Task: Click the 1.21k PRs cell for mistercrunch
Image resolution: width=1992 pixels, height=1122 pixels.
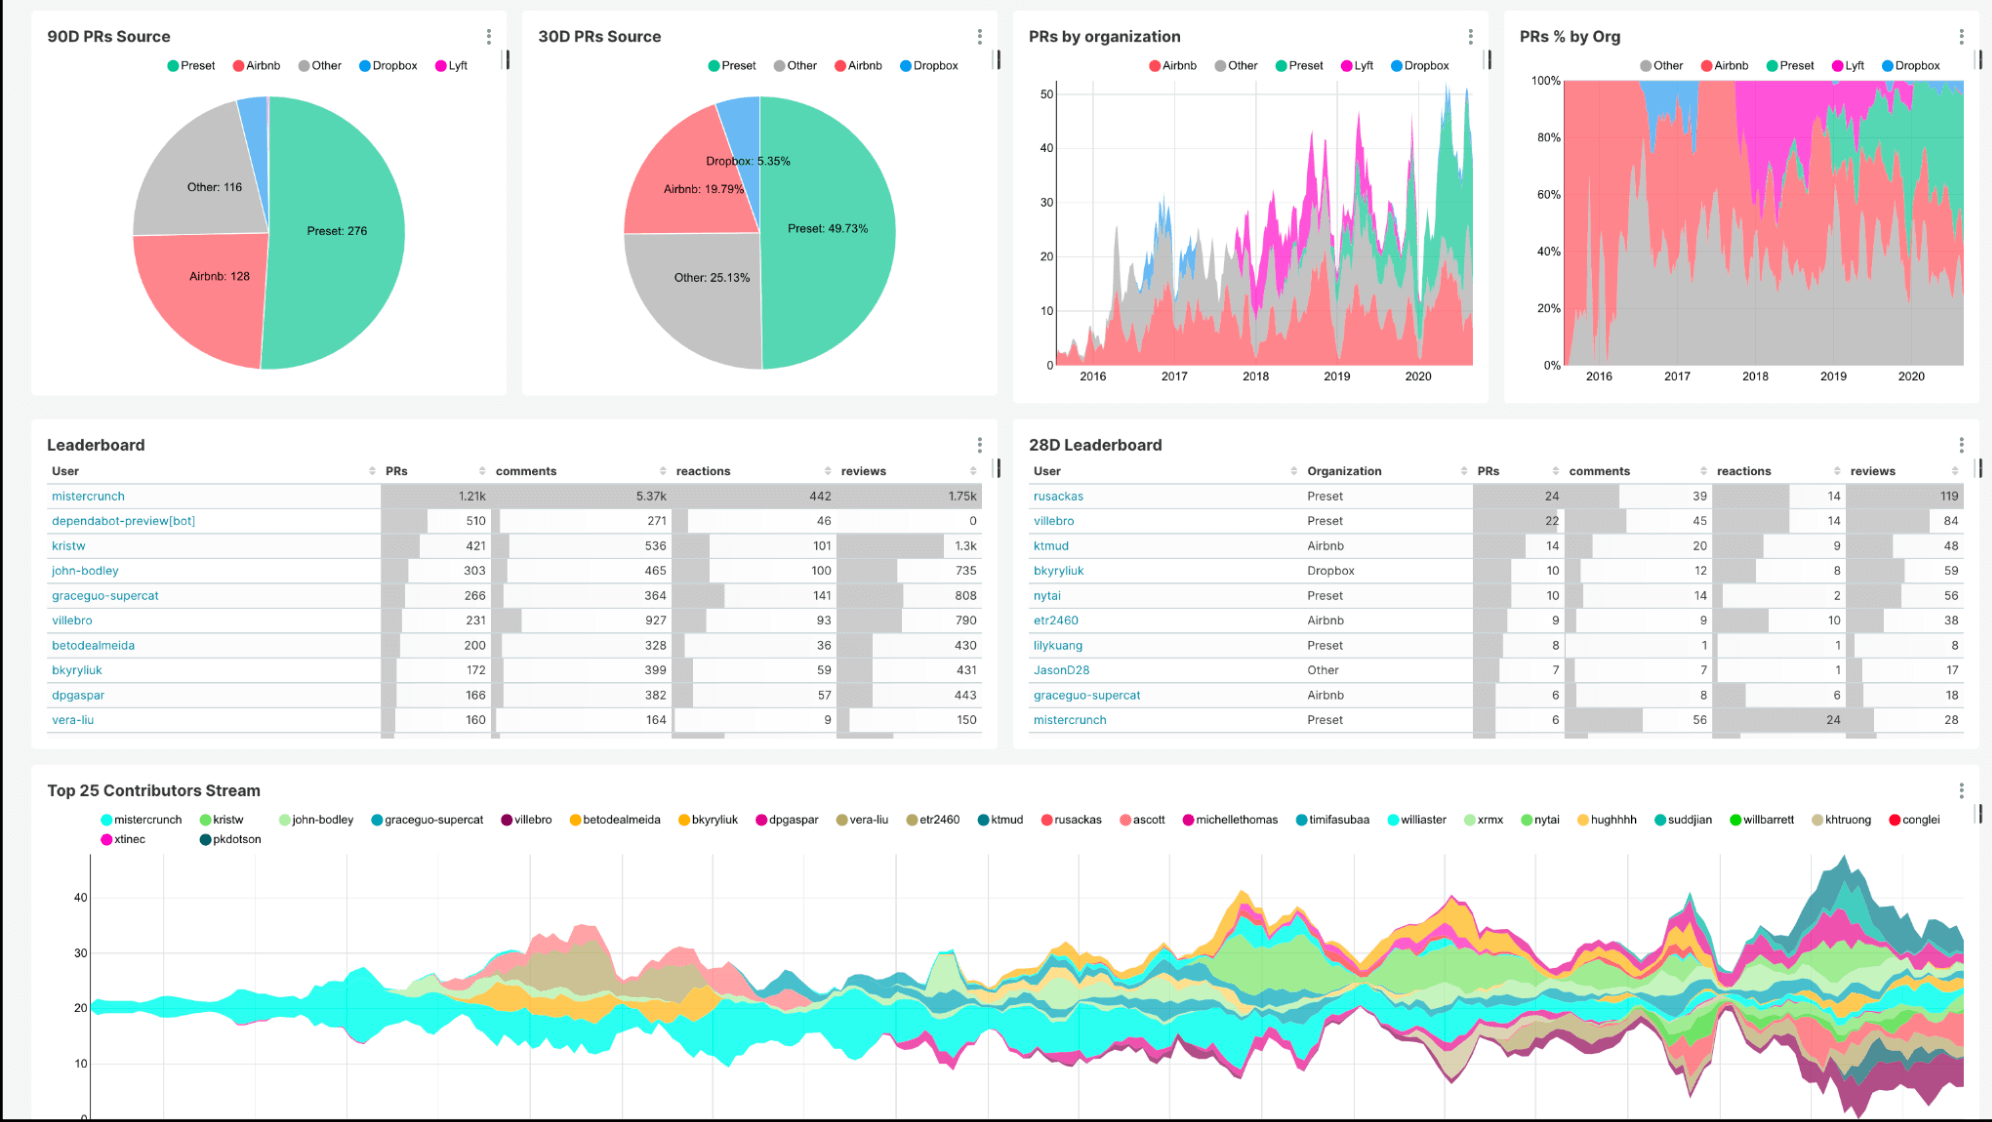Action: click(x=435, y=496)
